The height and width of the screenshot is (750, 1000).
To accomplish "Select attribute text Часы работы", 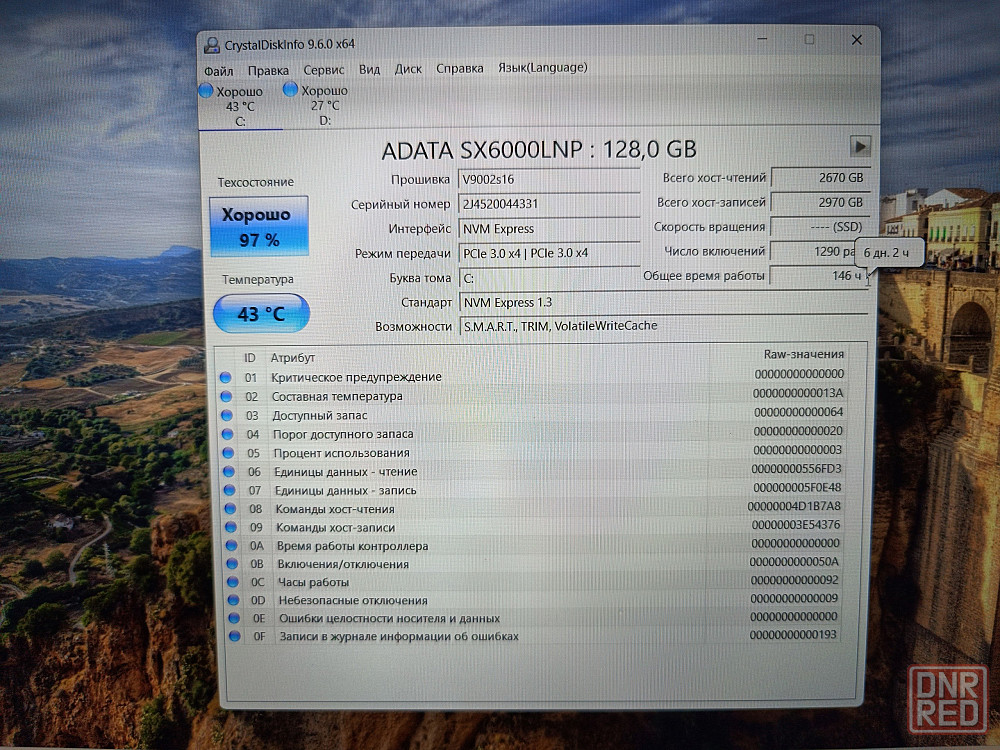I will pos(313,582).
